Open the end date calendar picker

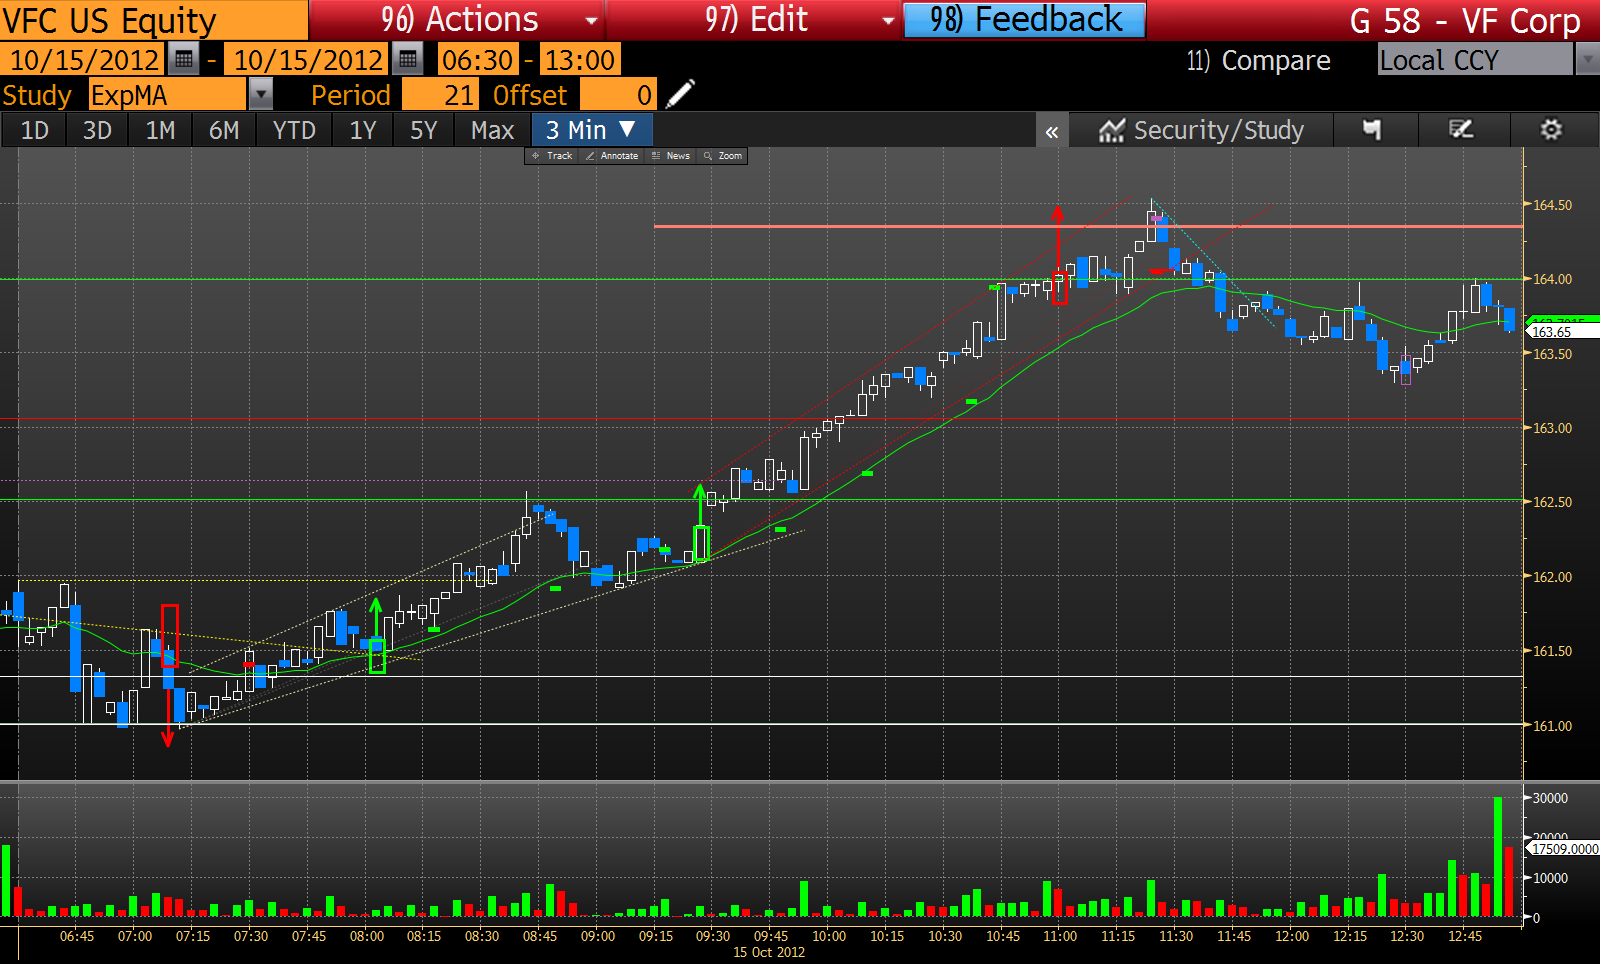coord(407,60)
